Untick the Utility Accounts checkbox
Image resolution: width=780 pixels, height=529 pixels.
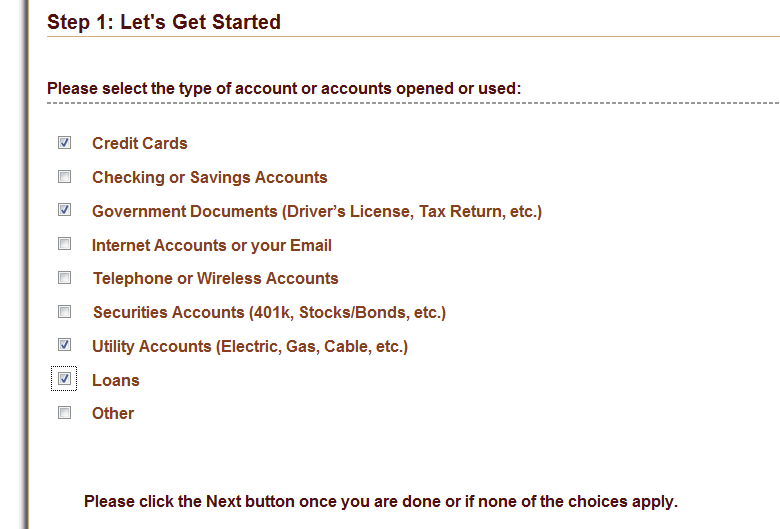(x=65, y=345)
